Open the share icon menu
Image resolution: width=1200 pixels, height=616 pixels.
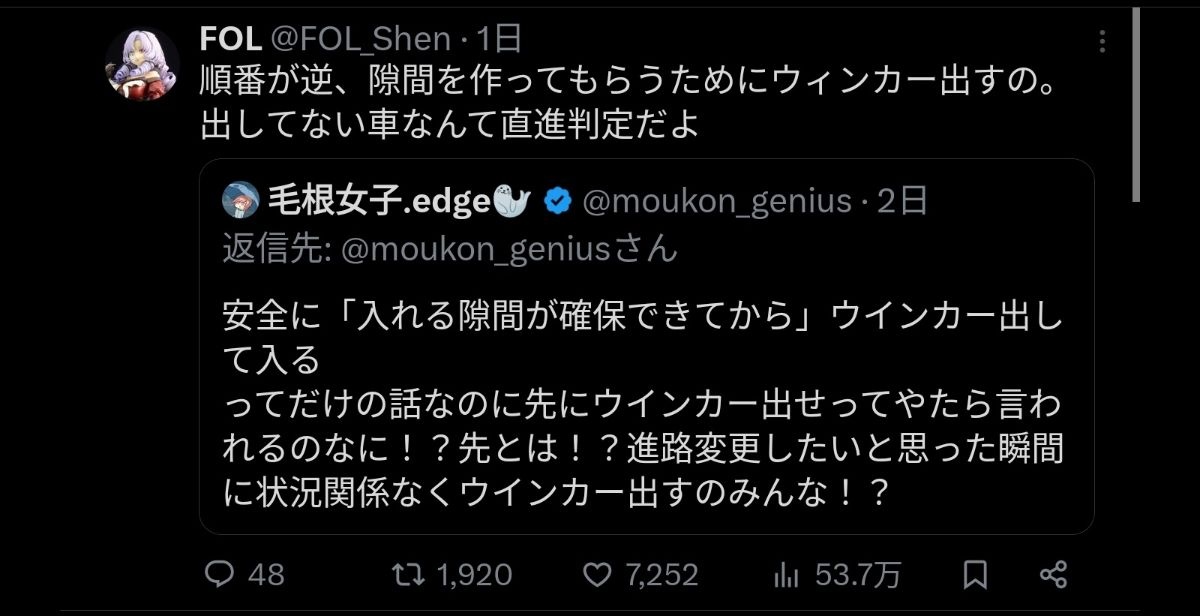[1052, 574]
